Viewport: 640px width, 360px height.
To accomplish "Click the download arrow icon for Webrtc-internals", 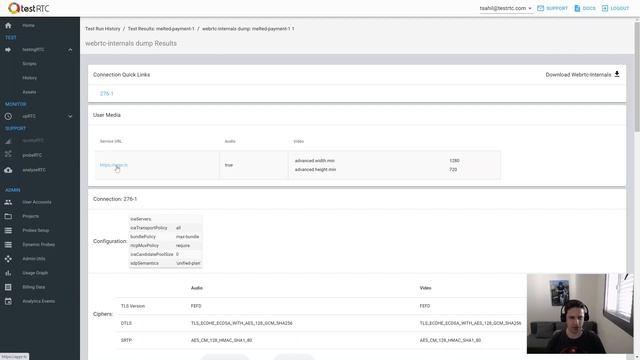I will [x=617, y=74].
